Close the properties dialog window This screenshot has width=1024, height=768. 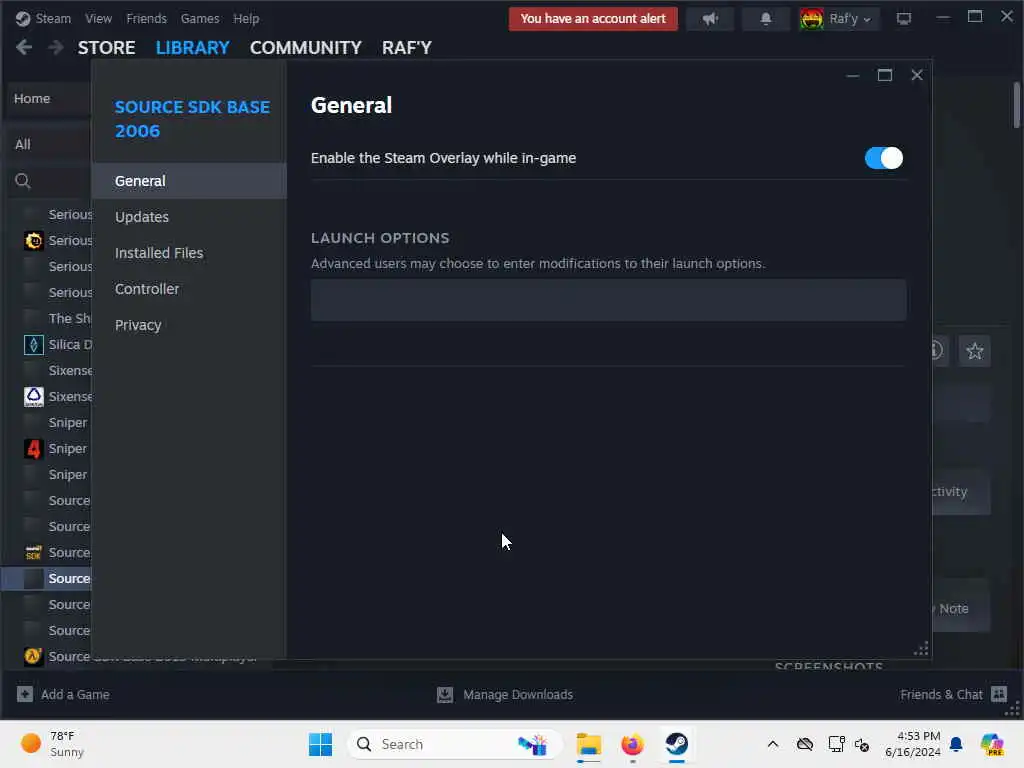[x=917, y=75]
